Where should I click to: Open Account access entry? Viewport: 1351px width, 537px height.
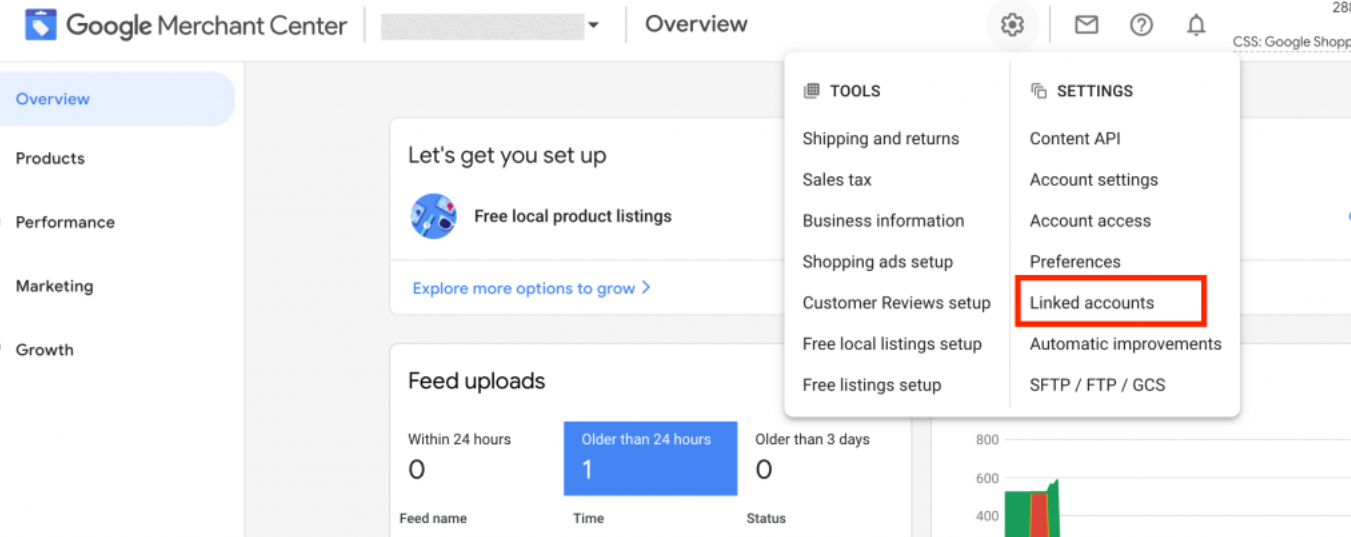[x=1090, y=221]
